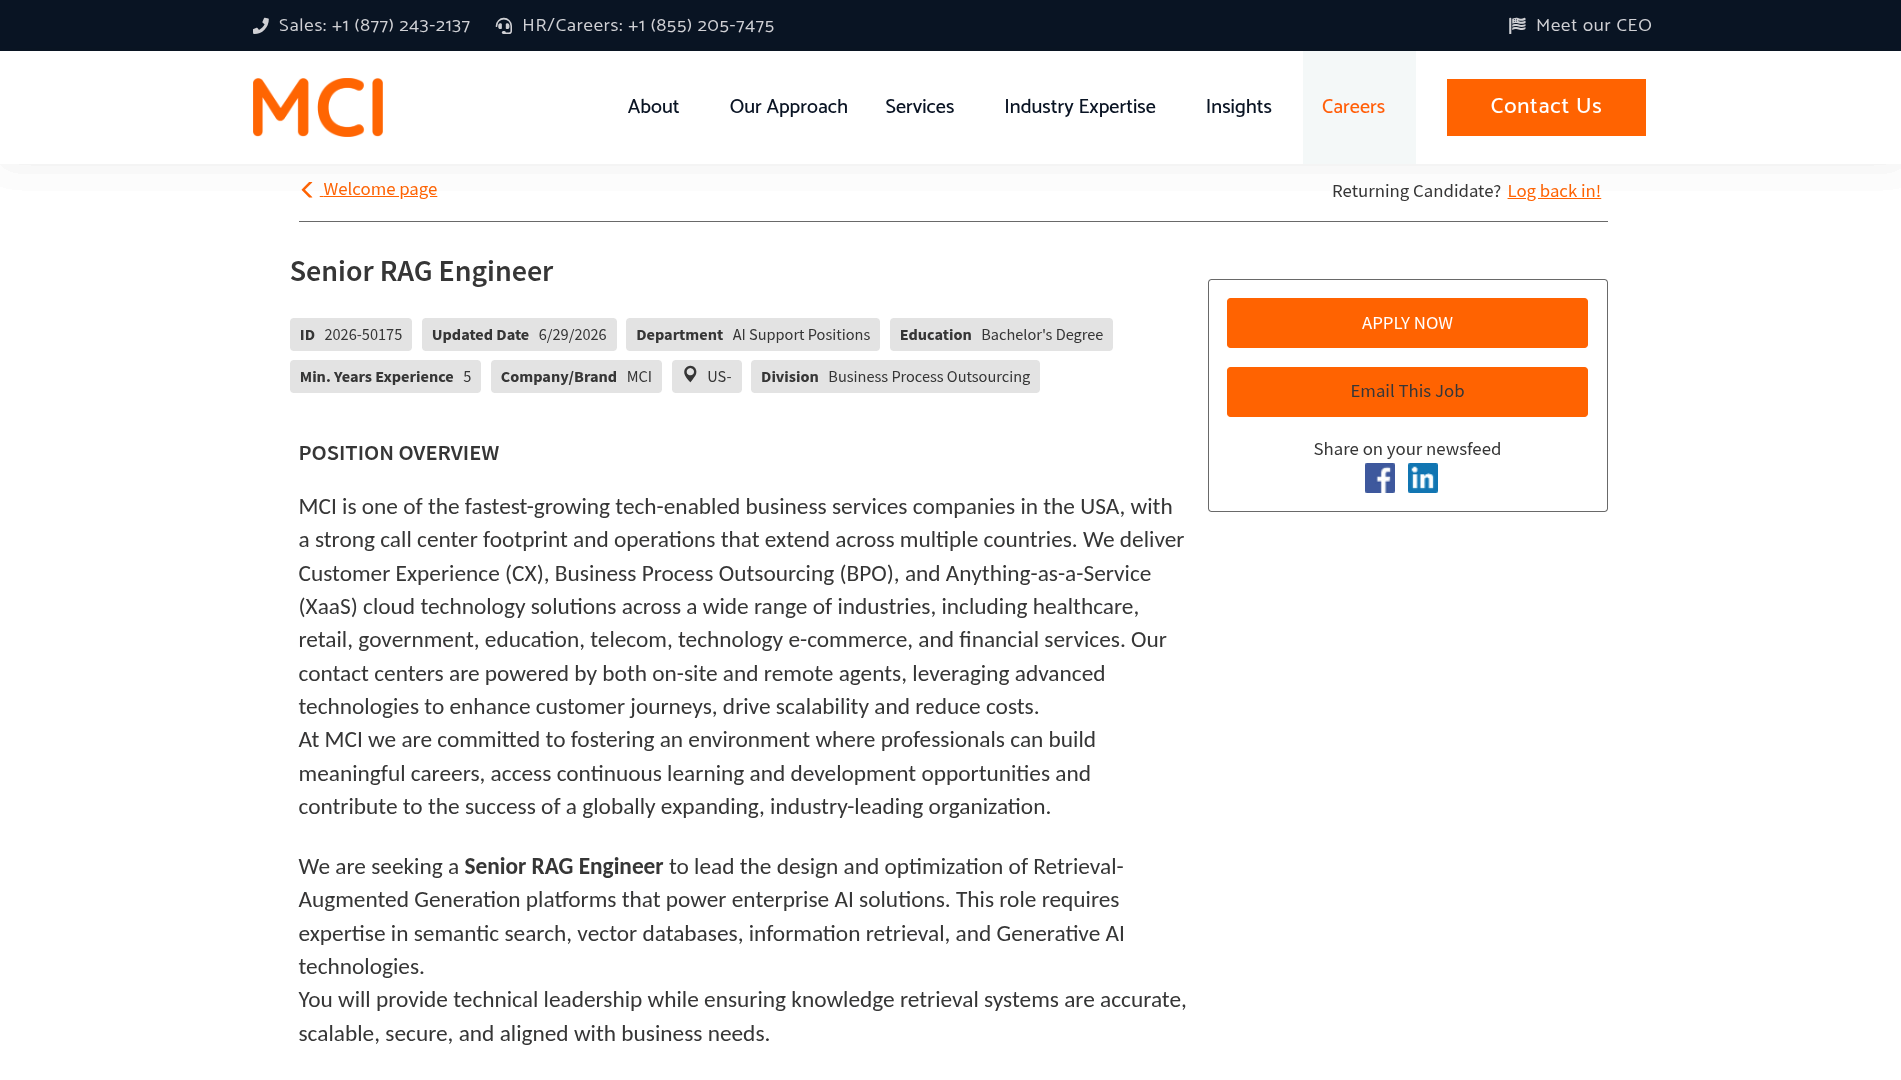Click the Min. Years Experience 5 tag
Image resolution: width=1901 pixels, height=1080 pixels.
[385, 377]
